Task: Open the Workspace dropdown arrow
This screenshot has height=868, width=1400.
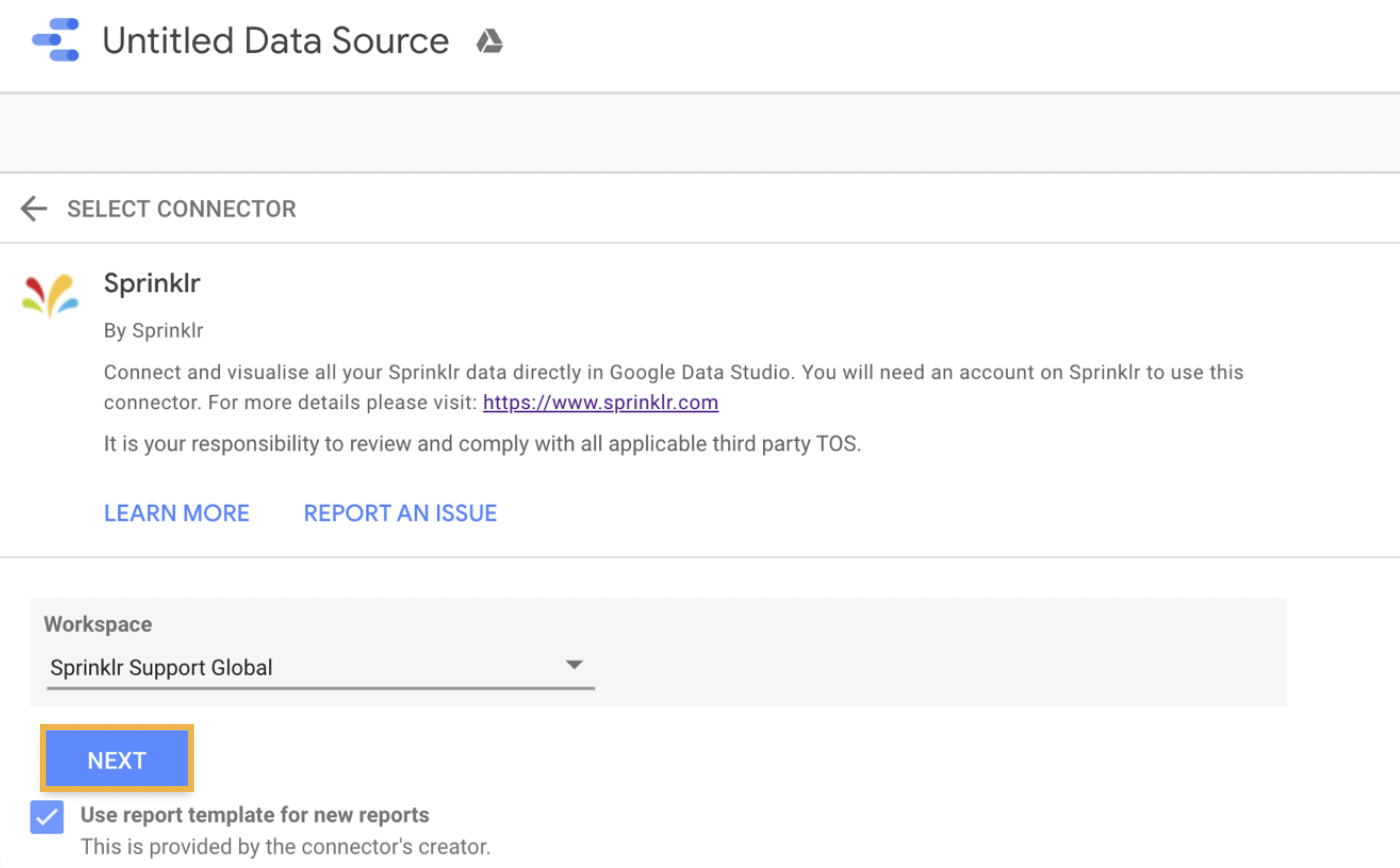Action: point(574,665)
